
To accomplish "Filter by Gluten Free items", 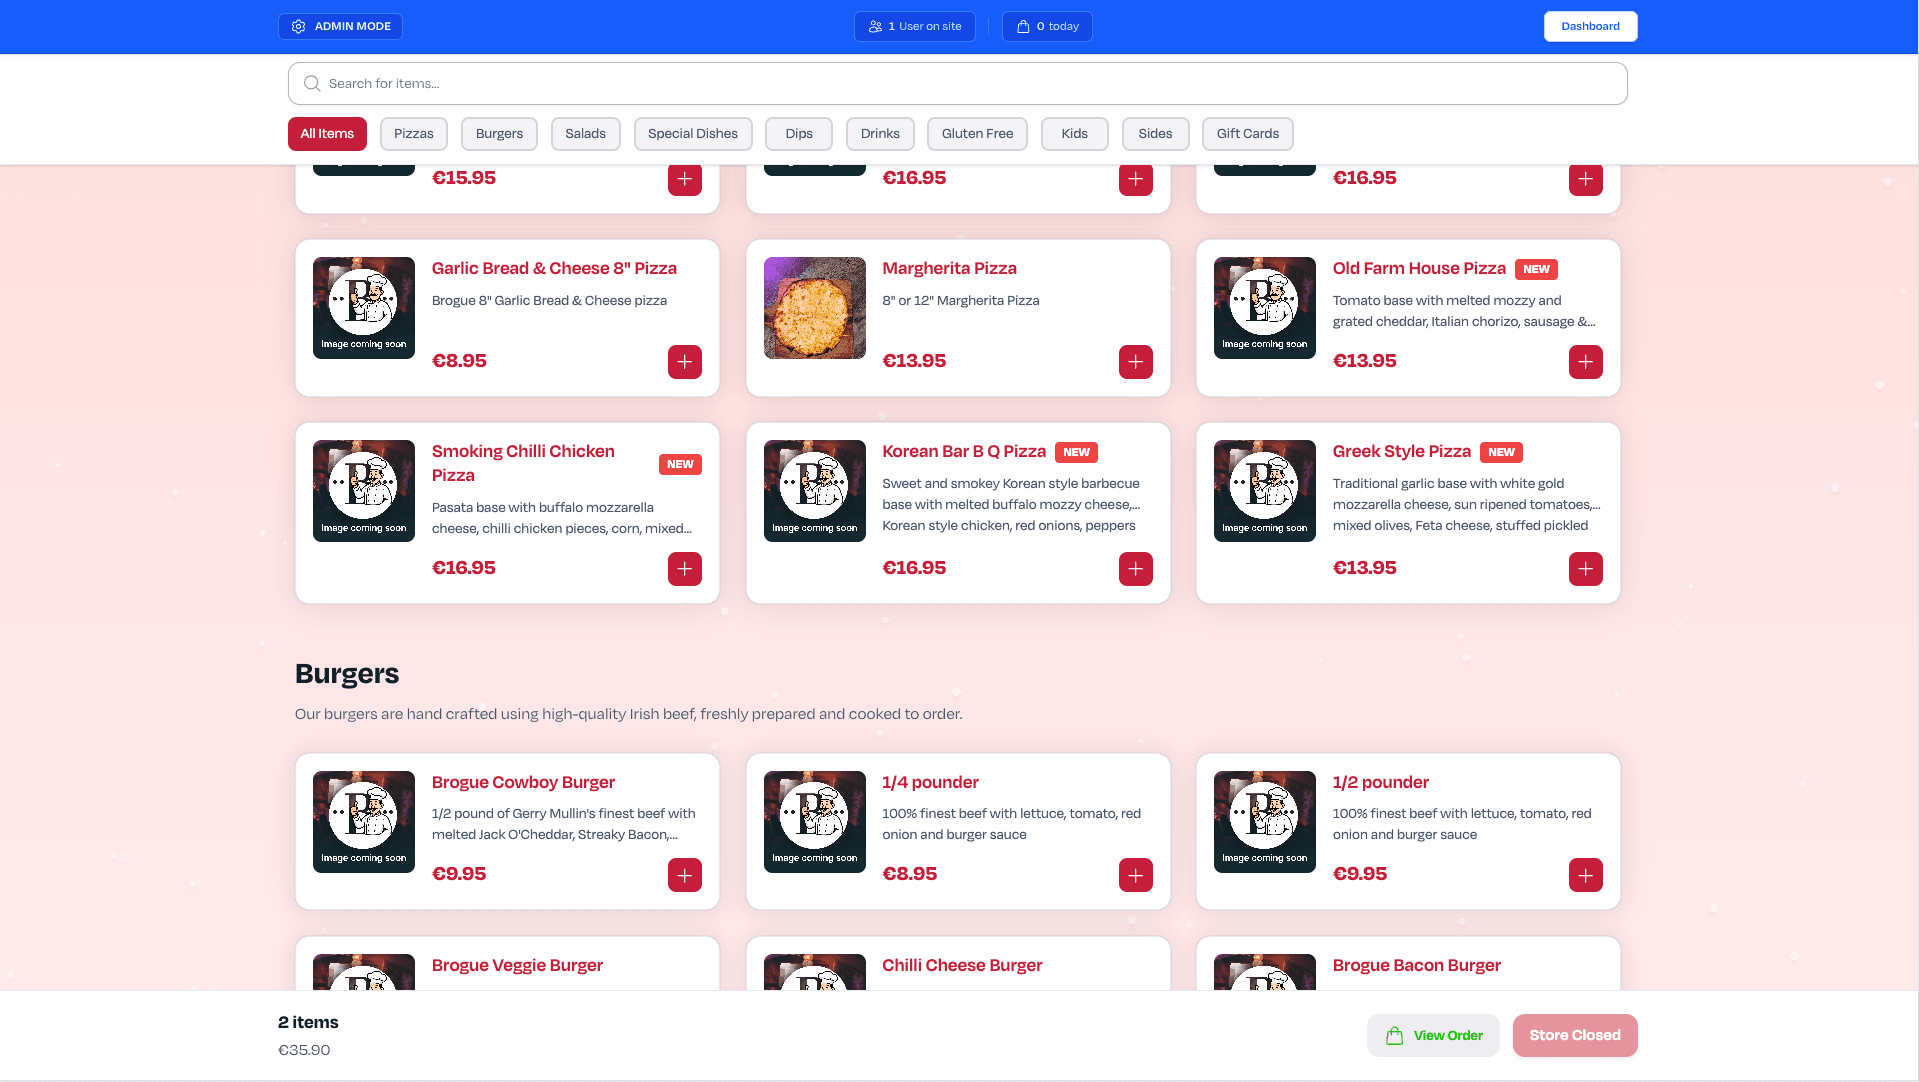I will tap(977, 134).
